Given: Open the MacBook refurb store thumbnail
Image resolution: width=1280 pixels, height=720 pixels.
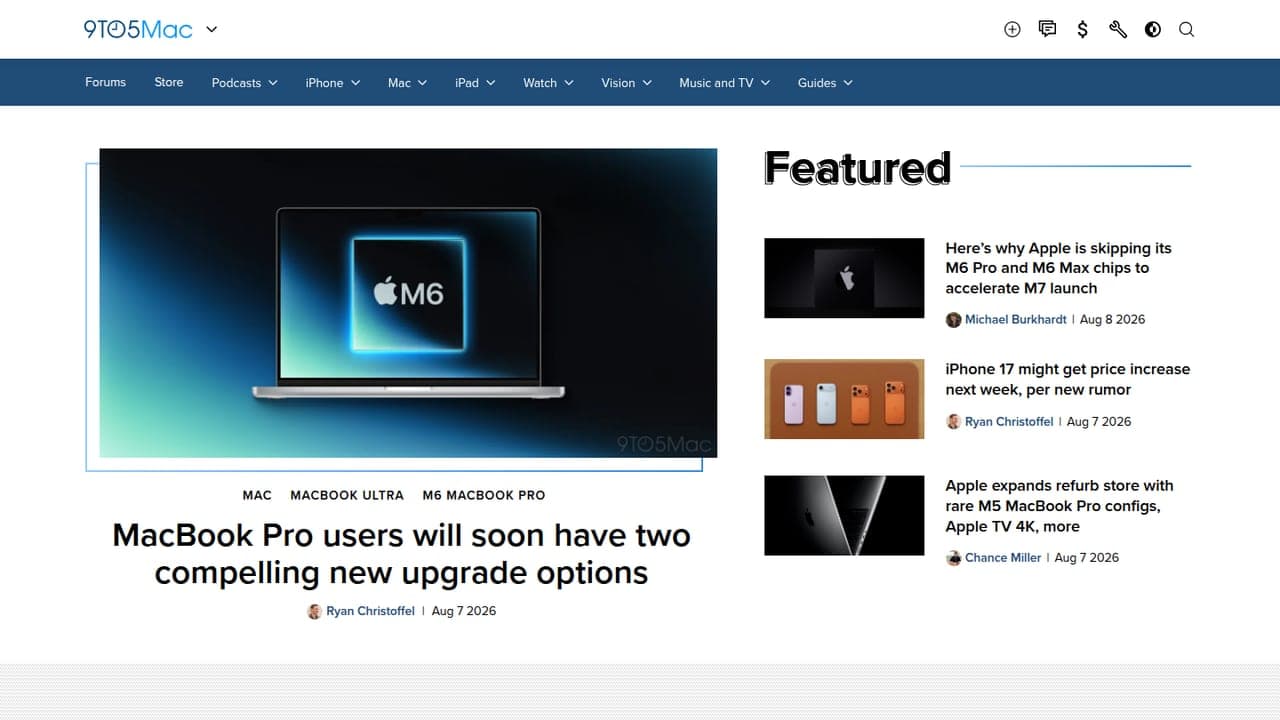Looking at the screenshot, I should [844, 515].
